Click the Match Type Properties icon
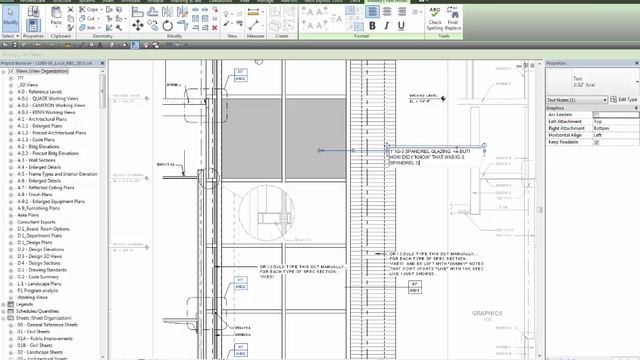 coord(71,28)
